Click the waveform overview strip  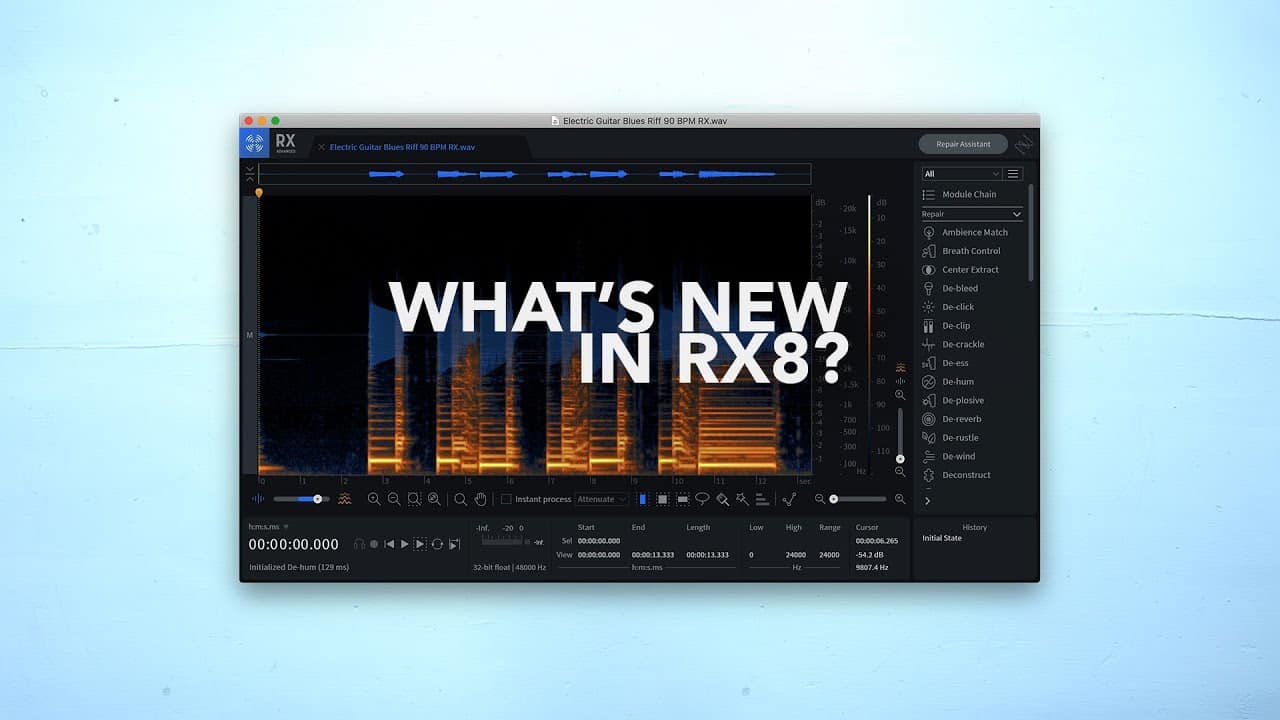pos(534,174)
